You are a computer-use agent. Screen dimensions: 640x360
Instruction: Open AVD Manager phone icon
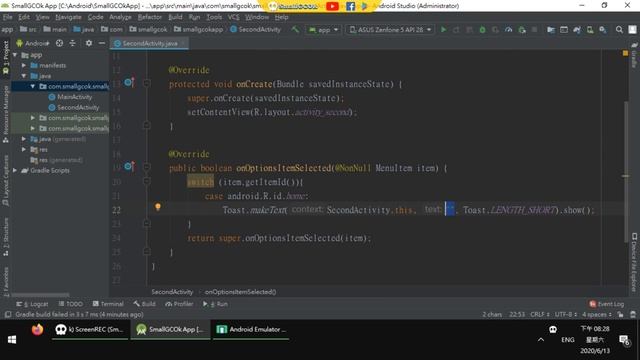click(x=590, y=30)
